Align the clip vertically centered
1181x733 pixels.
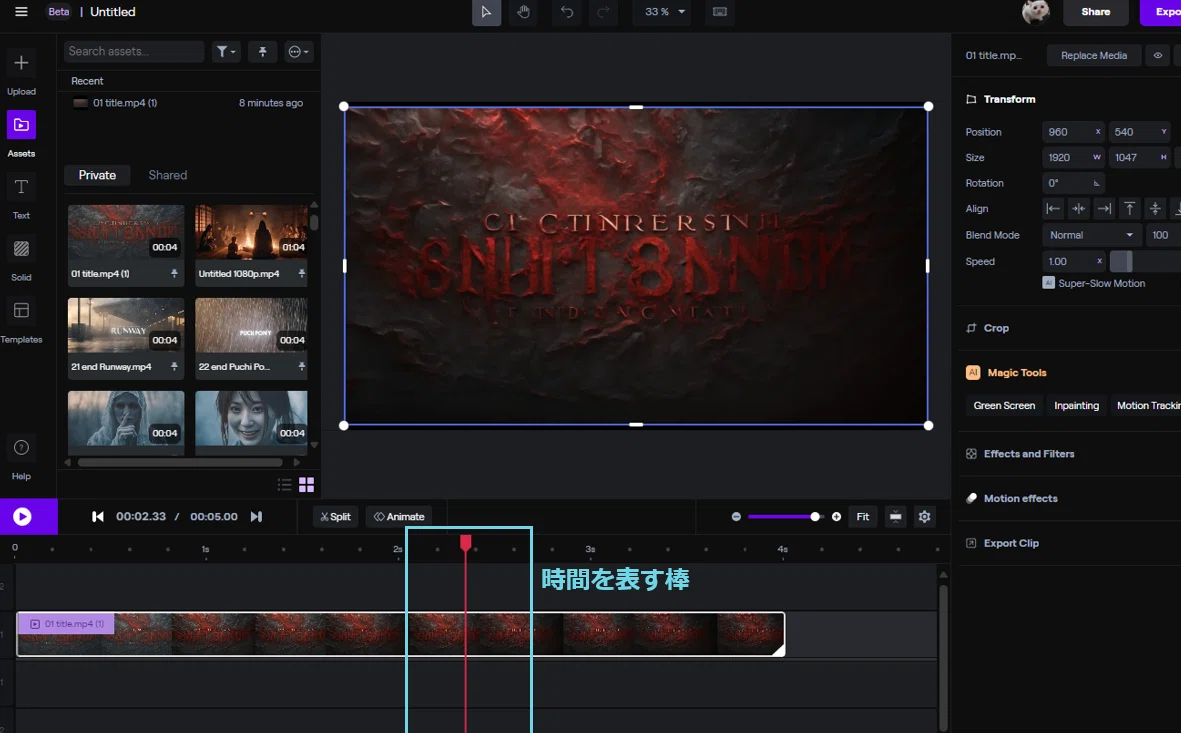[x=1155, y=209]
